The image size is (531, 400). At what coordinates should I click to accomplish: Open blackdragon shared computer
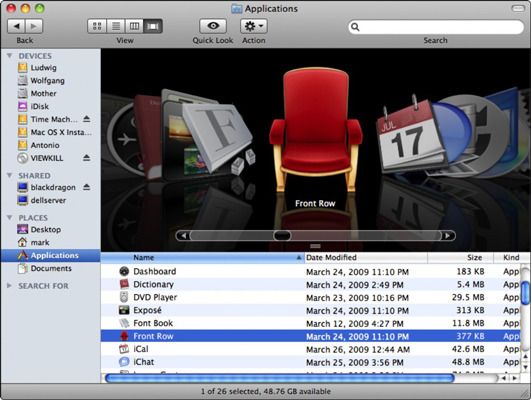[46, 187]
